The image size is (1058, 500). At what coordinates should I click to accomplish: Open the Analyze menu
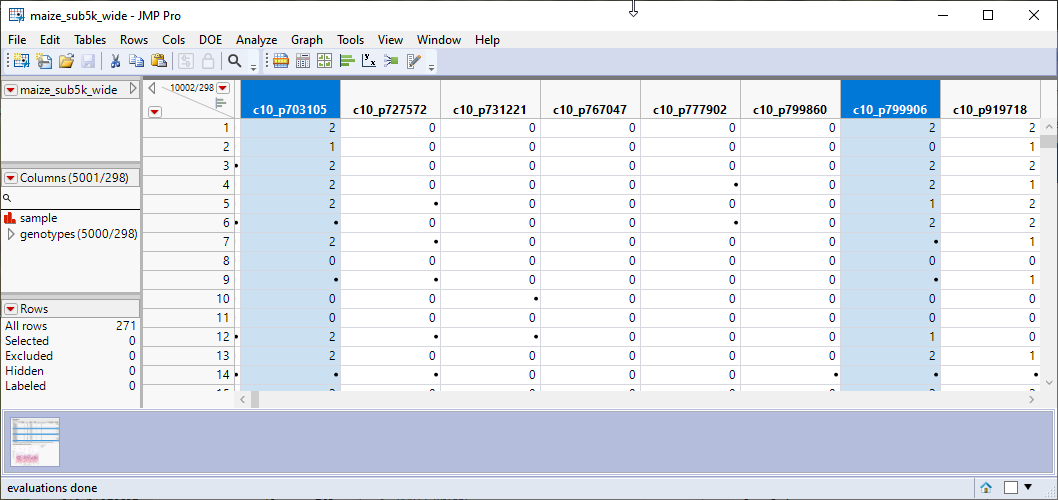pyautogui.click(x=256, y=40)
